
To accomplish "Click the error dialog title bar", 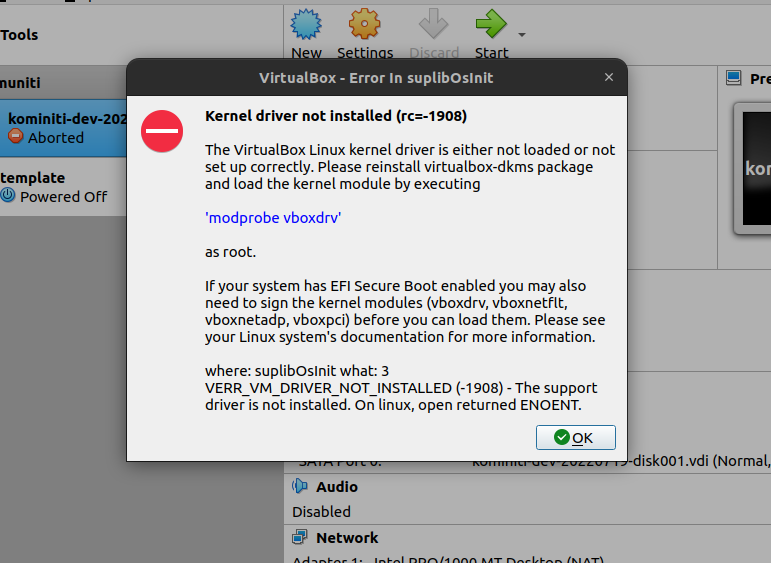I will [376, 77].
